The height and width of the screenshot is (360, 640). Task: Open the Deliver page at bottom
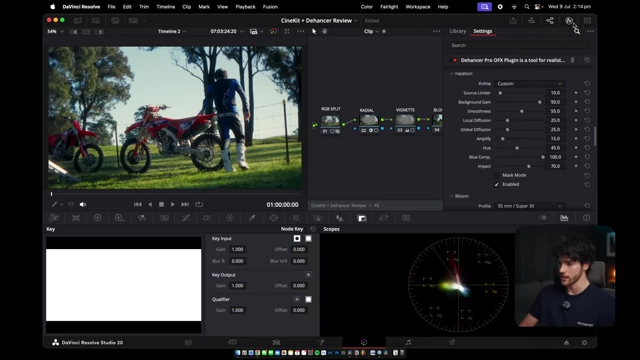pyautogui.click(x=451, y=342)
